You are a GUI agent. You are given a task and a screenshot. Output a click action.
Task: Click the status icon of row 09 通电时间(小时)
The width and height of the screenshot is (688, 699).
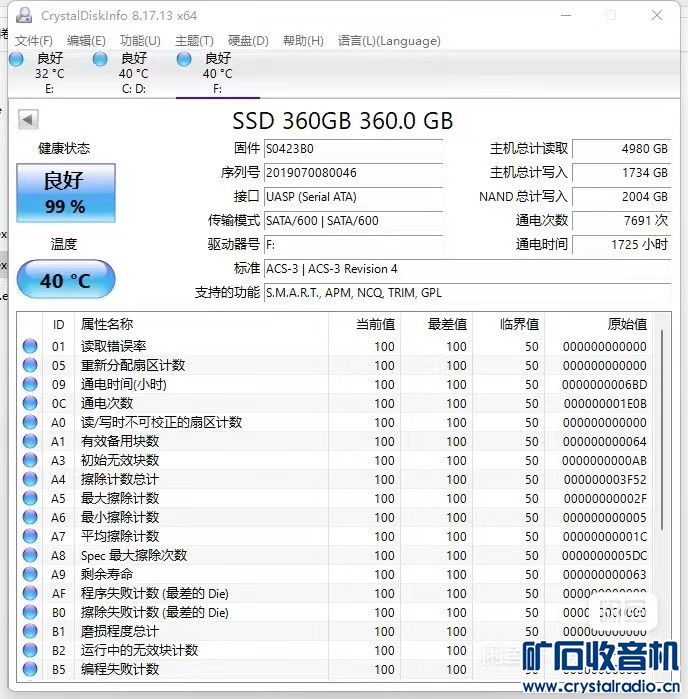coord(30,384)
